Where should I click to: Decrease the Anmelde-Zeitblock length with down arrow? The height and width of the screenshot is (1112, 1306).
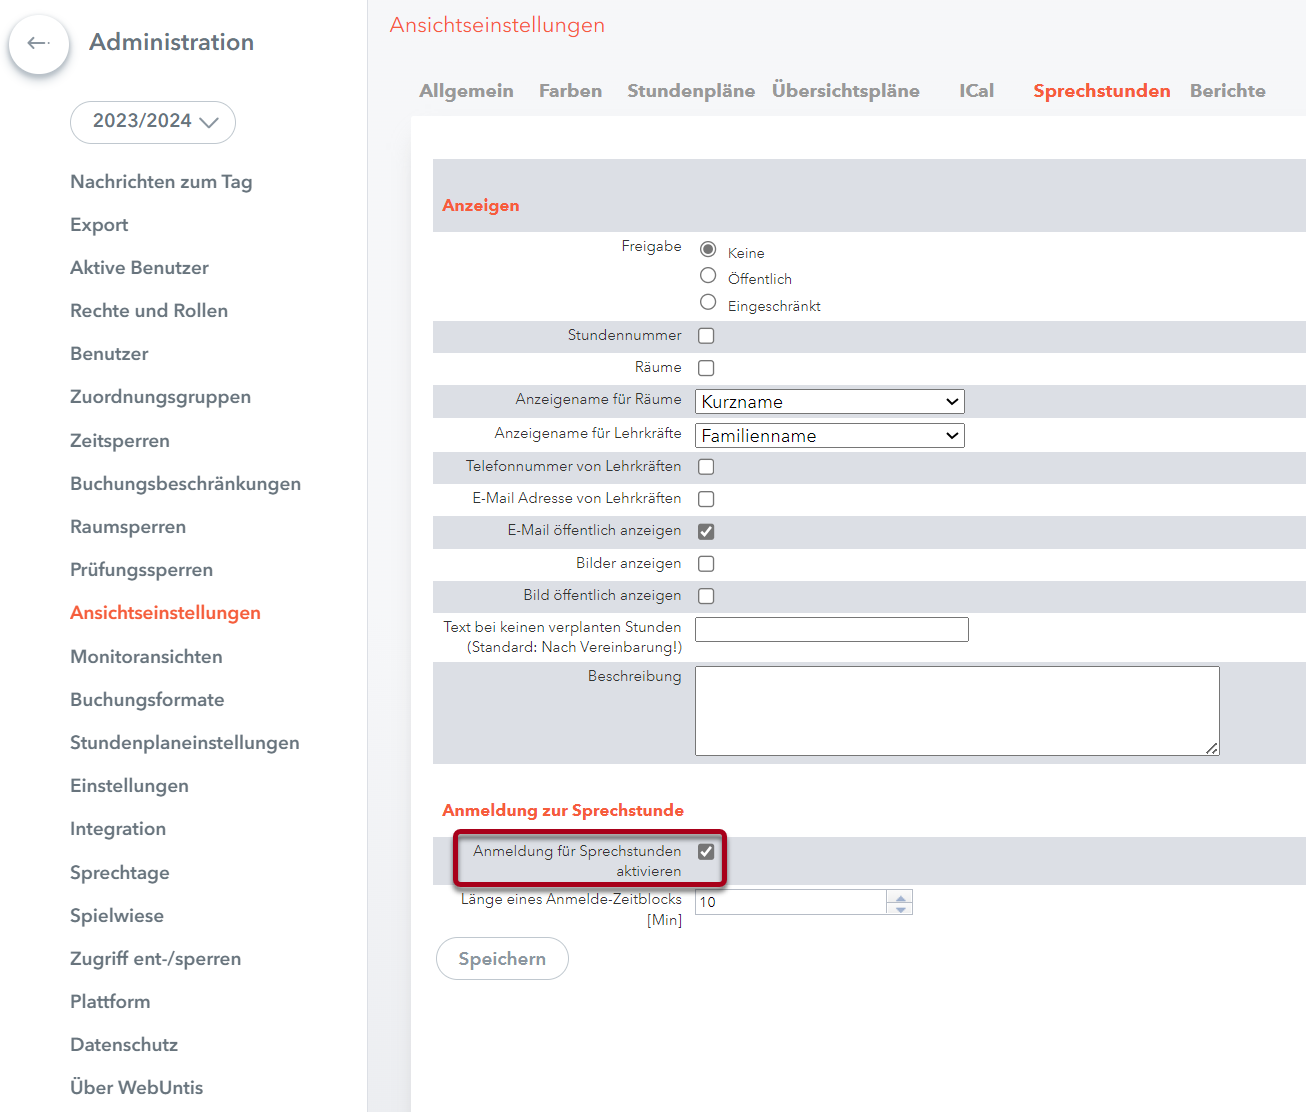pos(900,909)
